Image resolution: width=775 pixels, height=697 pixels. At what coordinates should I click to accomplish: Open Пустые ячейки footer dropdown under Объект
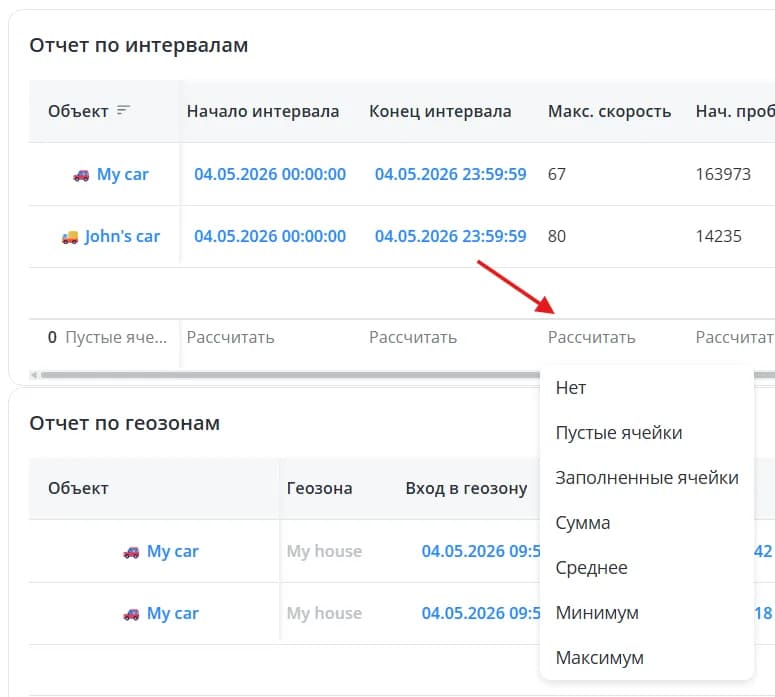click(107, 338)
